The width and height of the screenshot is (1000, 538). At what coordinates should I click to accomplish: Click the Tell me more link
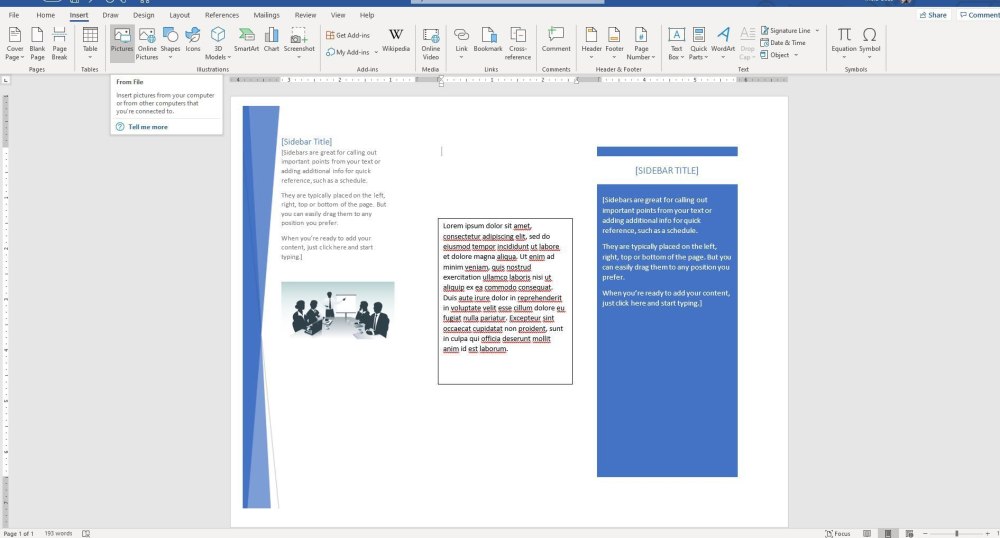(x=148, y=127)
